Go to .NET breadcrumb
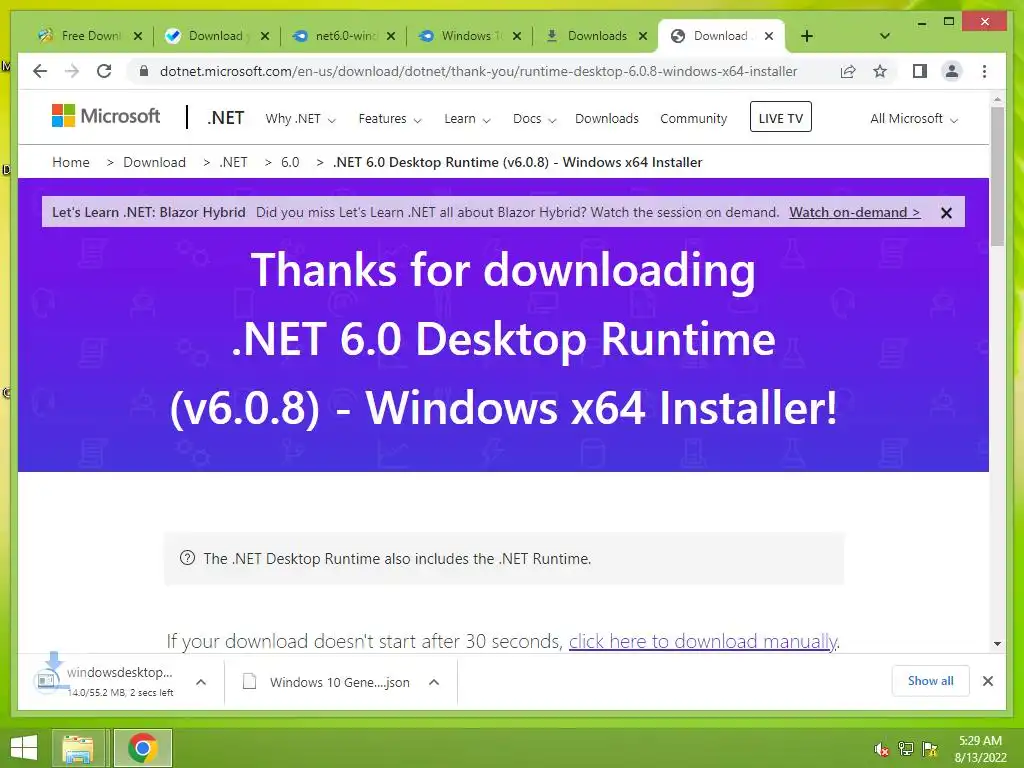Viewport: 1024px width, 768px height. click(x=233, y=162)
